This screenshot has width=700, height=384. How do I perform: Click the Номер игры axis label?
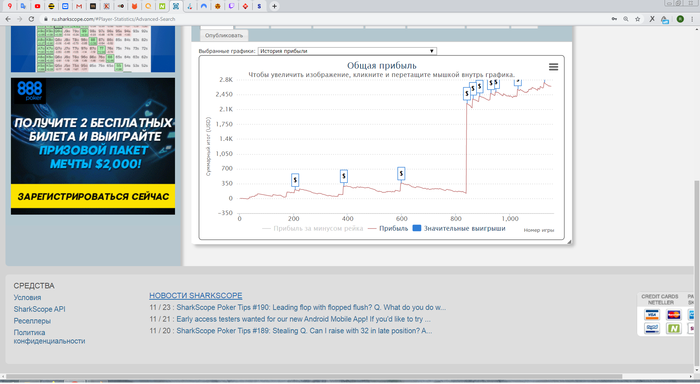(539, 230)
